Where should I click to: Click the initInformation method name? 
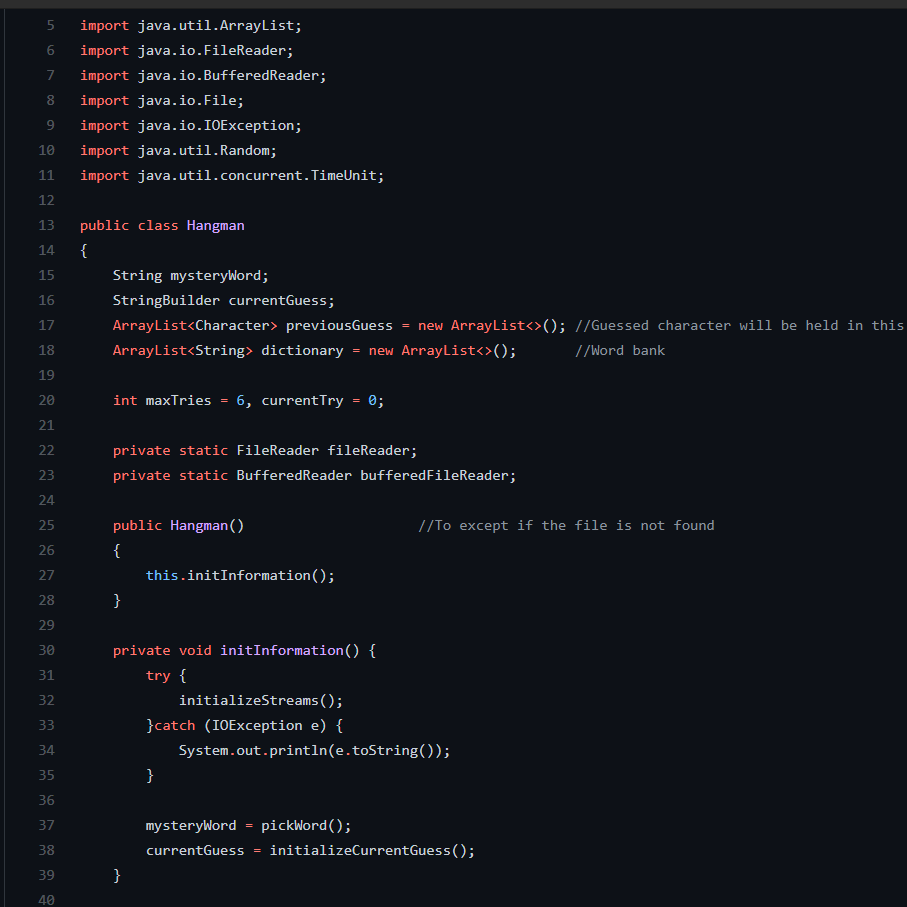point(281,650)
